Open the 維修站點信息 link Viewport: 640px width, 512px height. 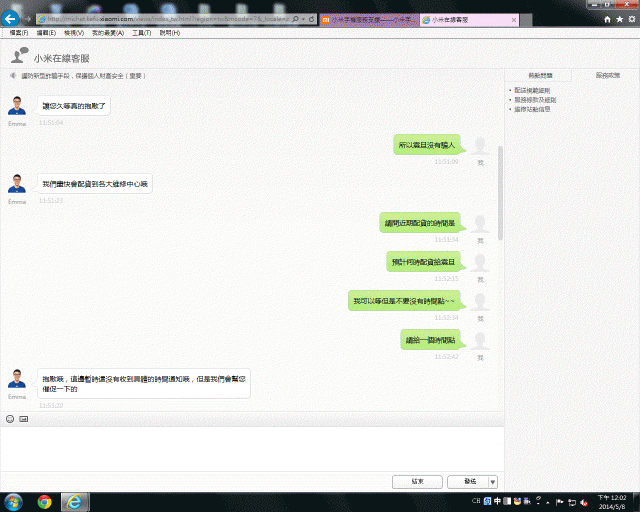532,109
